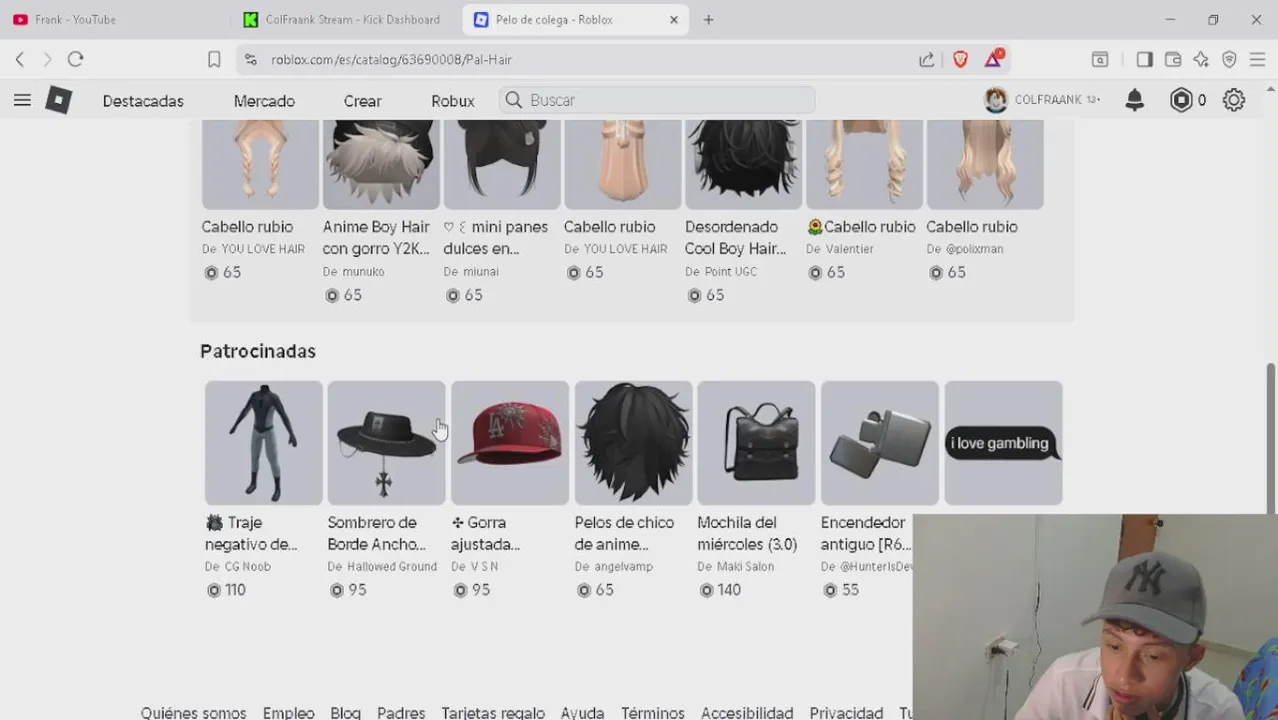
Task: Open creator Hallowed Ground link
Action: [x=391, y=566]
